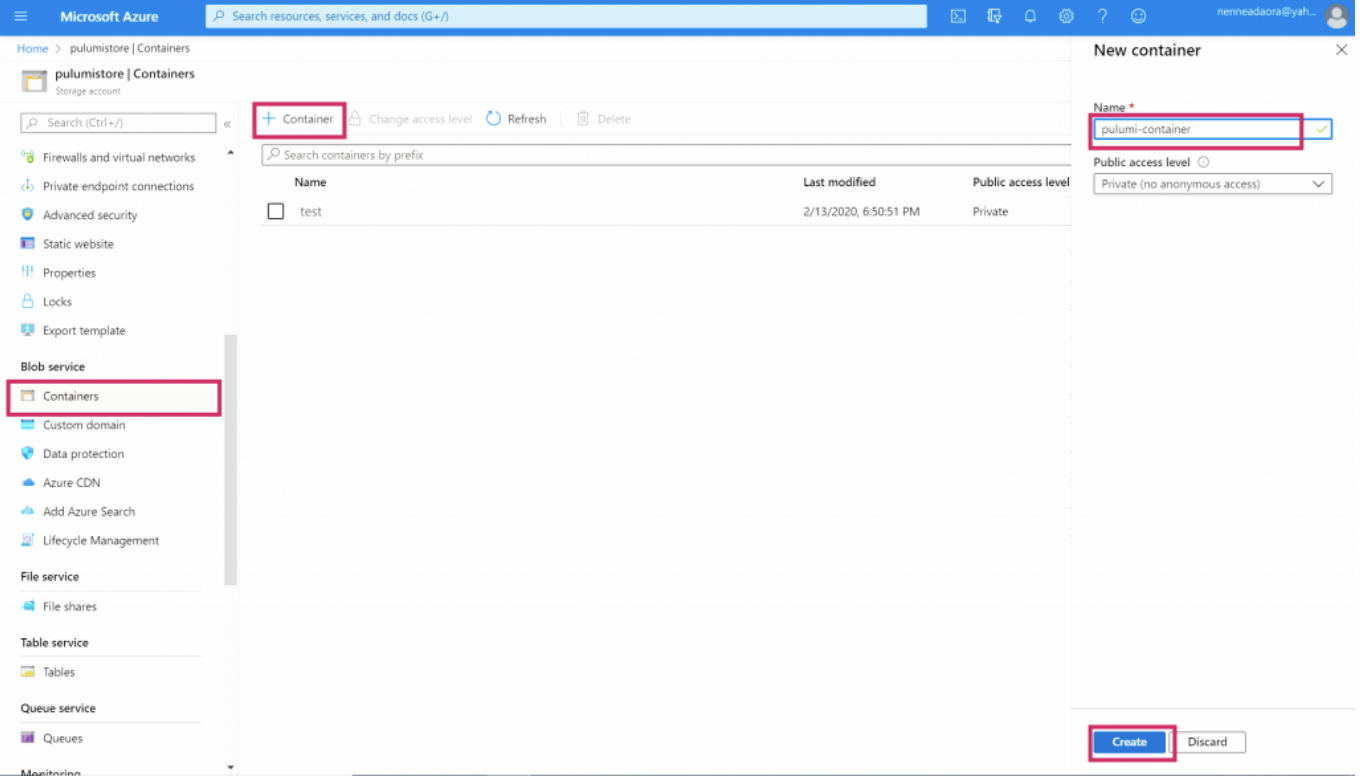Screen dimensions: 1360x778
Task: Click Change access level in toolbar
Action: pyautogui.click(x=411, y=120)
